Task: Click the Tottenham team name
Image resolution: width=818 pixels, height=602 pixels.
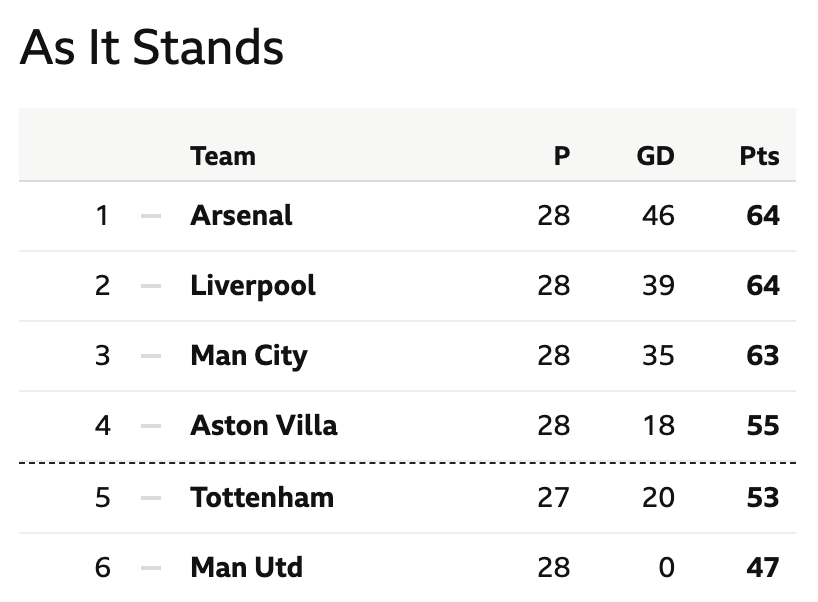Action: tap(262, 497)
